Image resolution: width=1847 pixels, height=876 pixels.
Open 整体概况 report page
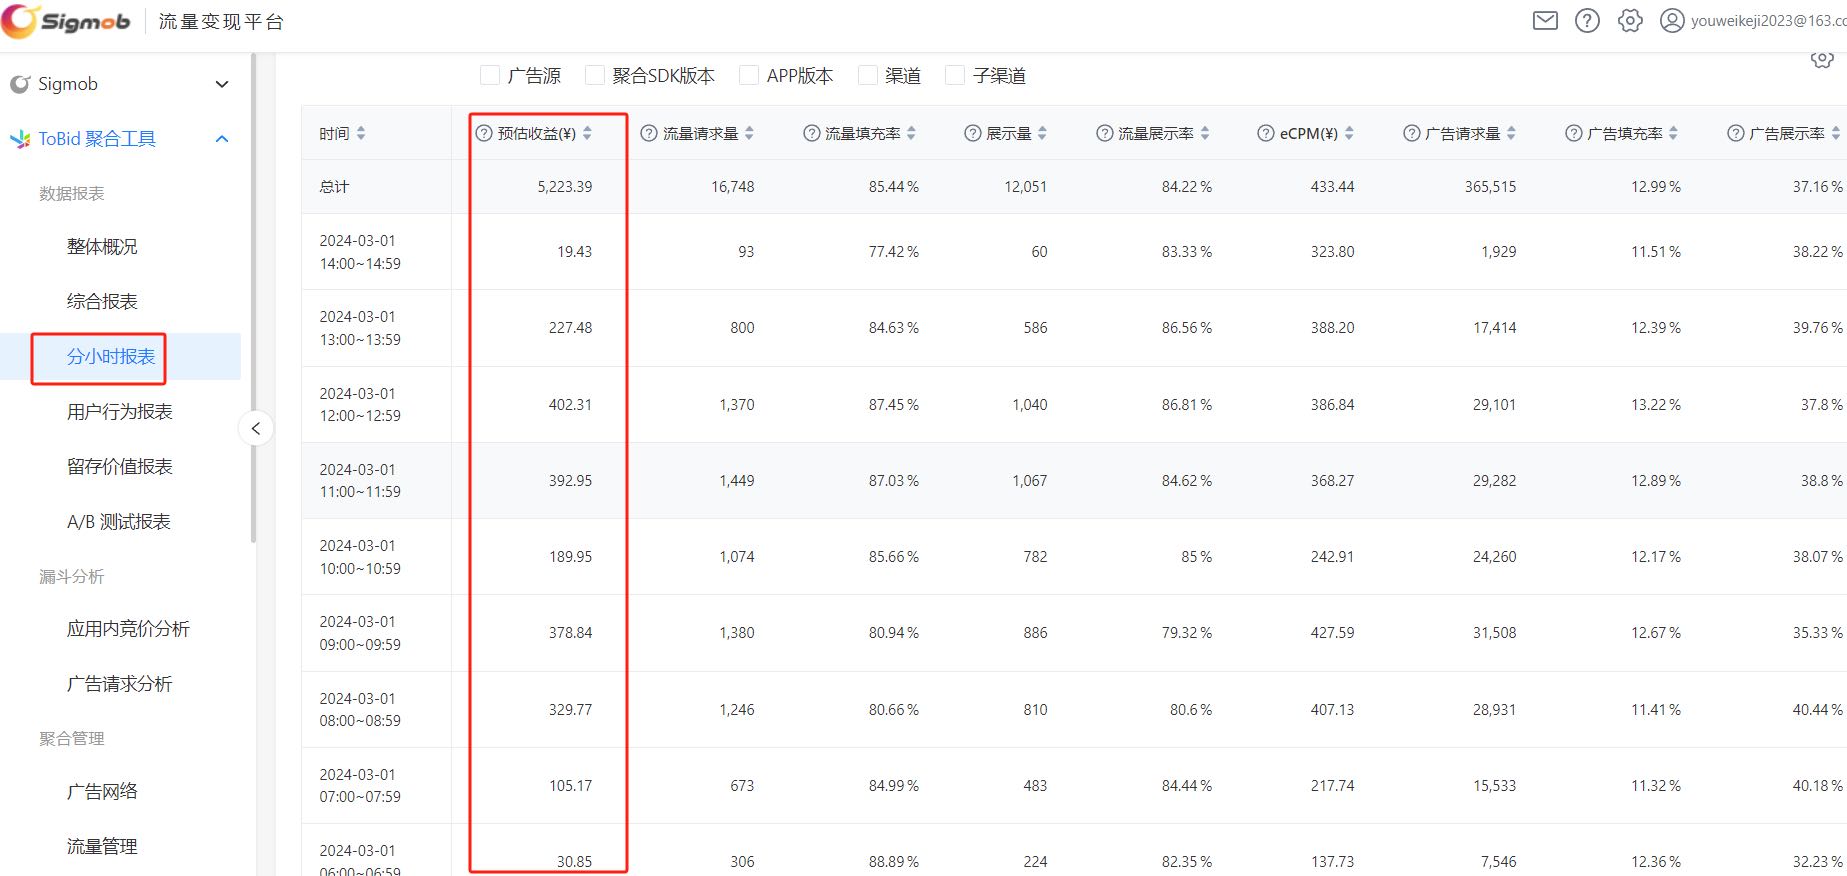[102, 247]
